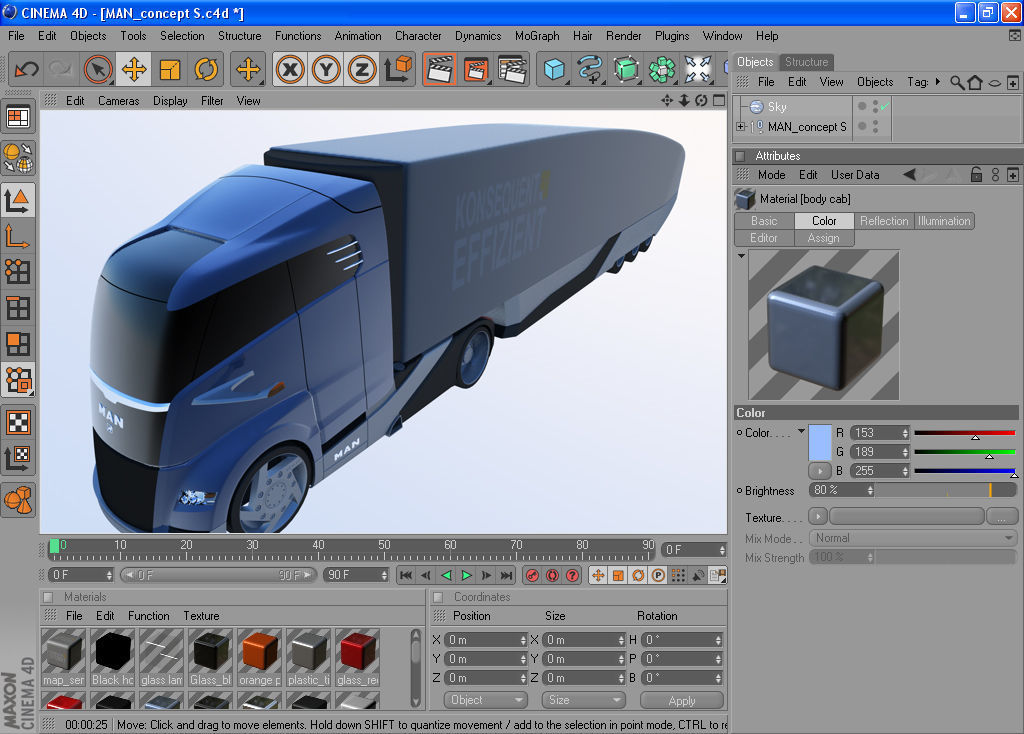This screenshot has height=734, width=1024.
Task: Switch to the Structure tab
Action: [x=807, y=62]
